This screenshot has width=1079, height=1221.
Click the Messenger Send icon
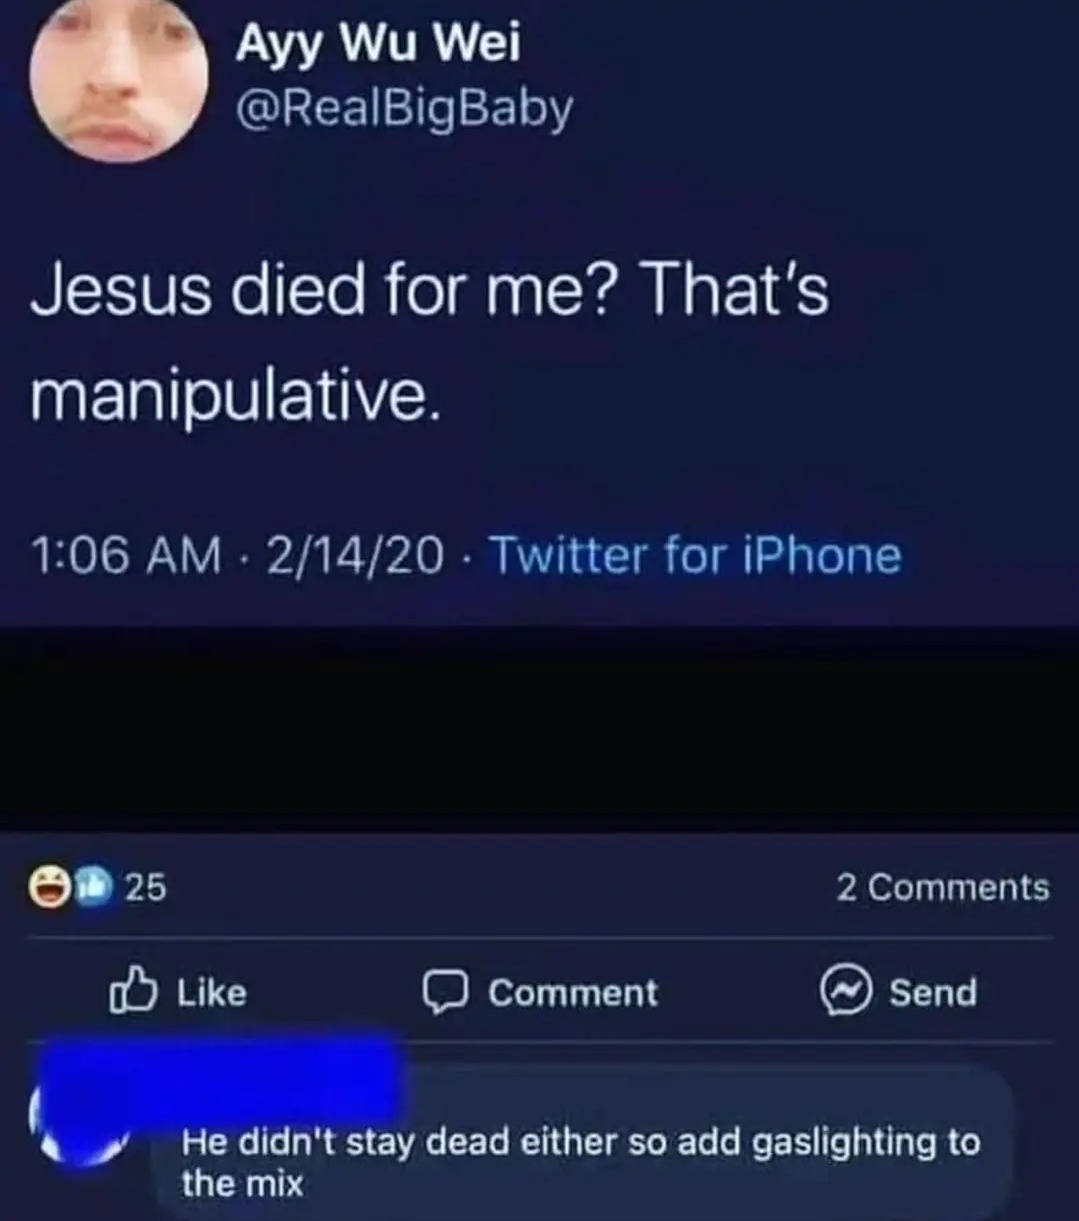(x=845, y=992)
